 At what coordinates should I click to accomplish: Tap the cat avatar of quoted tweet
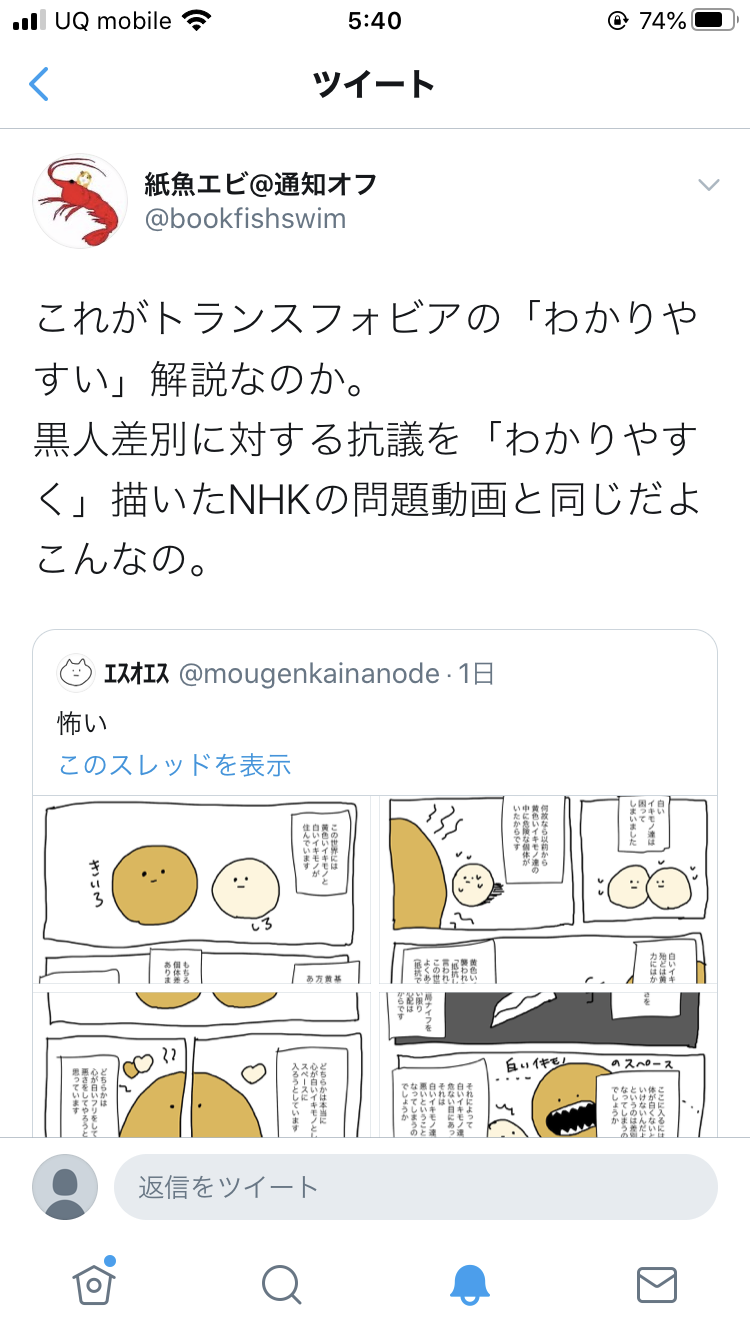click(x=75, y=673)
